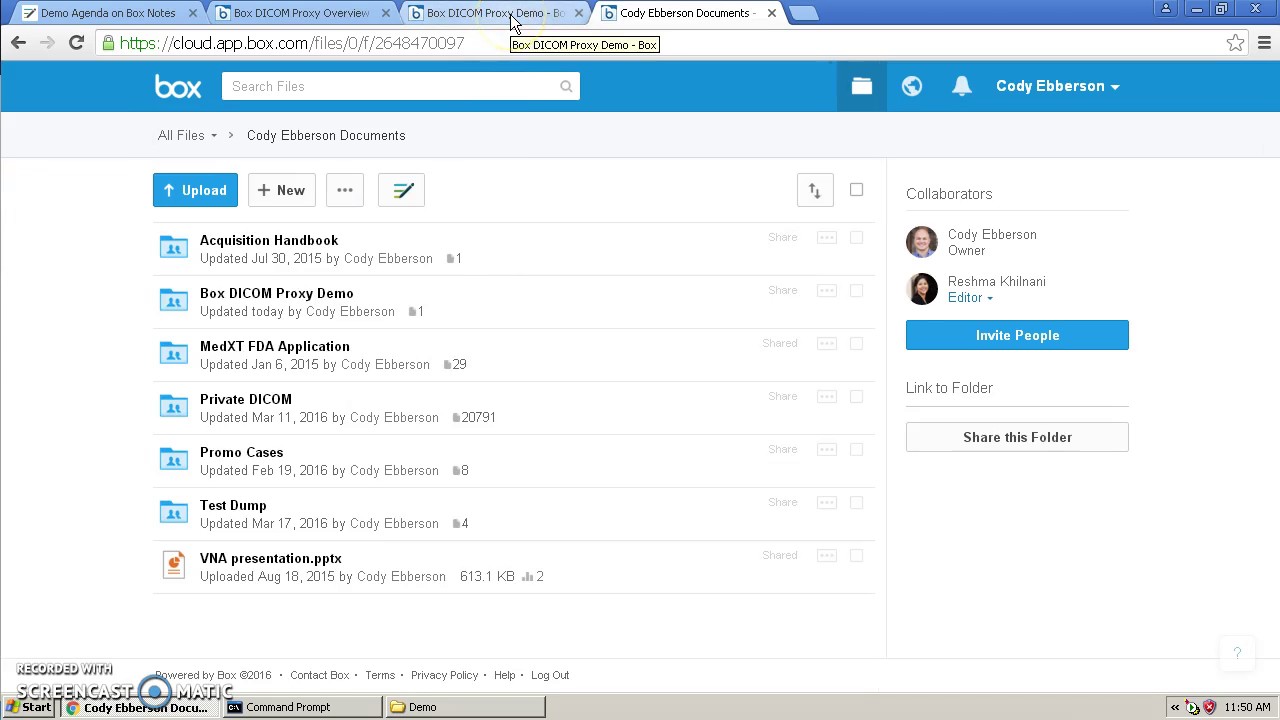This screenshot has width=1280, height=720.
Task: Switch to Box DICOM Proxy Demo tab
Action: tap(495, 13)
